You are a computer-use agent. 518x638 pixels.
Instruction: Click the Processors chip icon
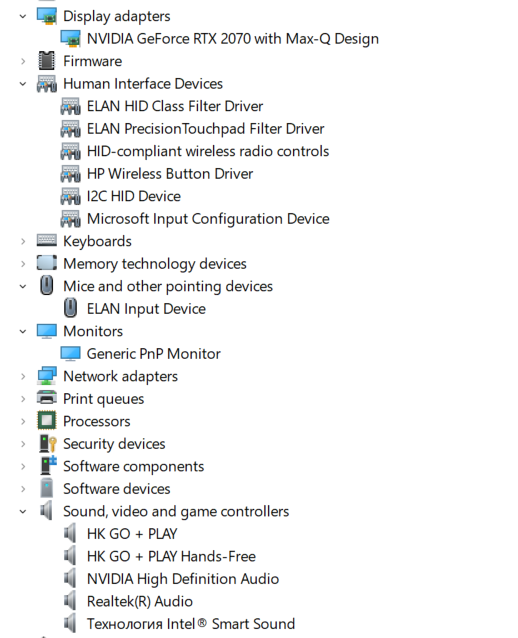coord(47,421)
